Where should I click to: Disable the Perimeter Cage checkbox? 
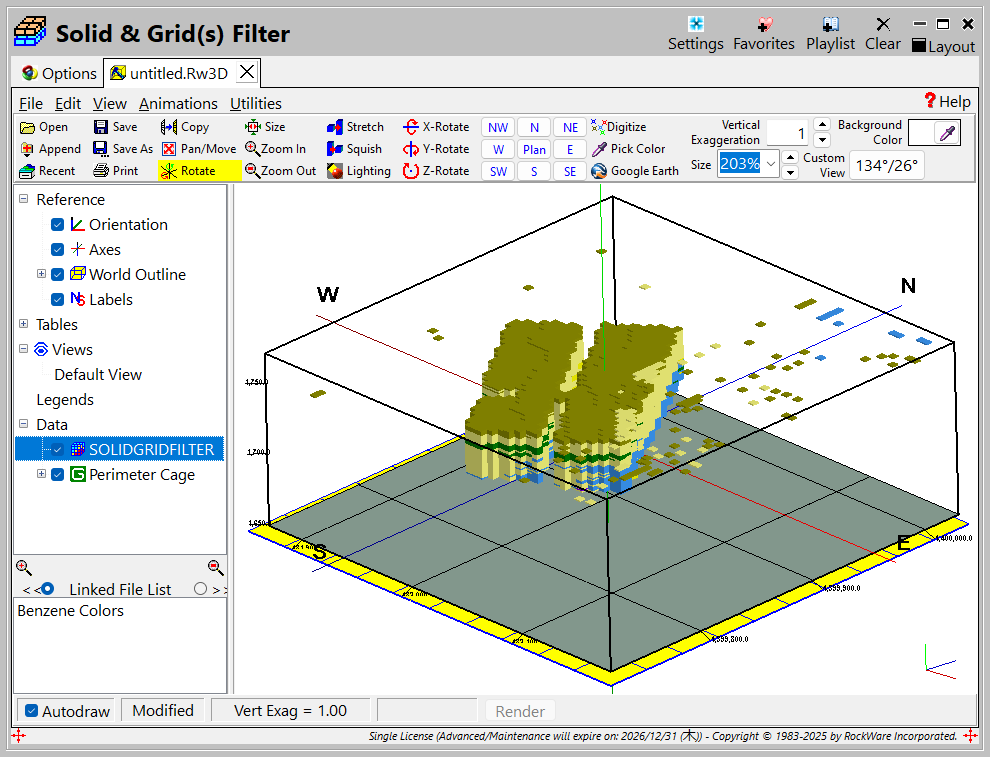tap(57, 475)
